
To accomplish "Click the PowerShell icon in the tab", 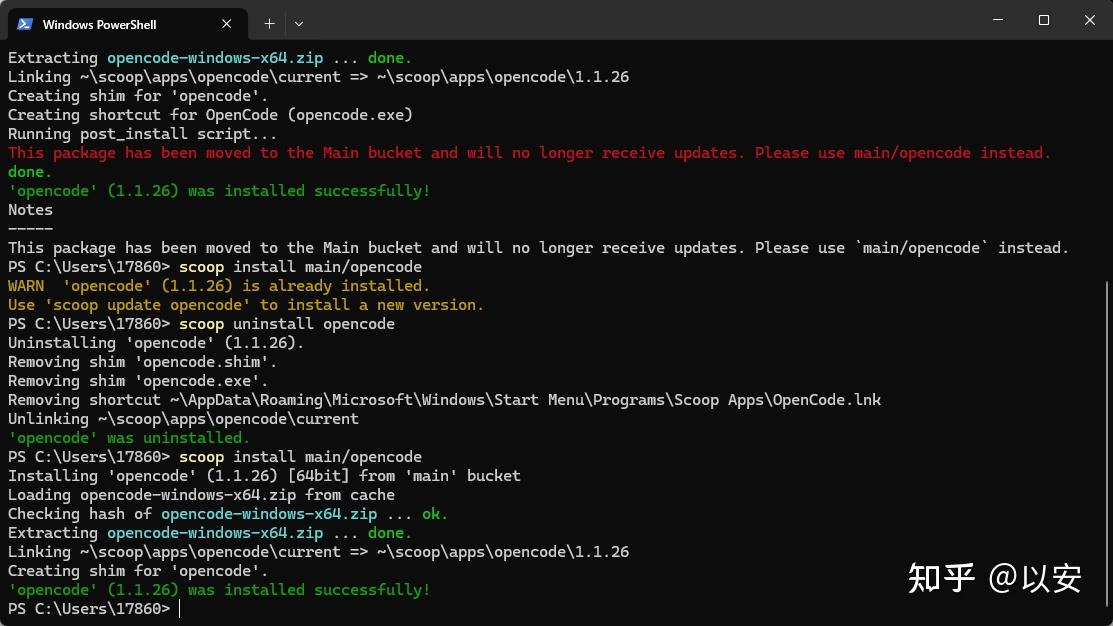I will (25, 24).
